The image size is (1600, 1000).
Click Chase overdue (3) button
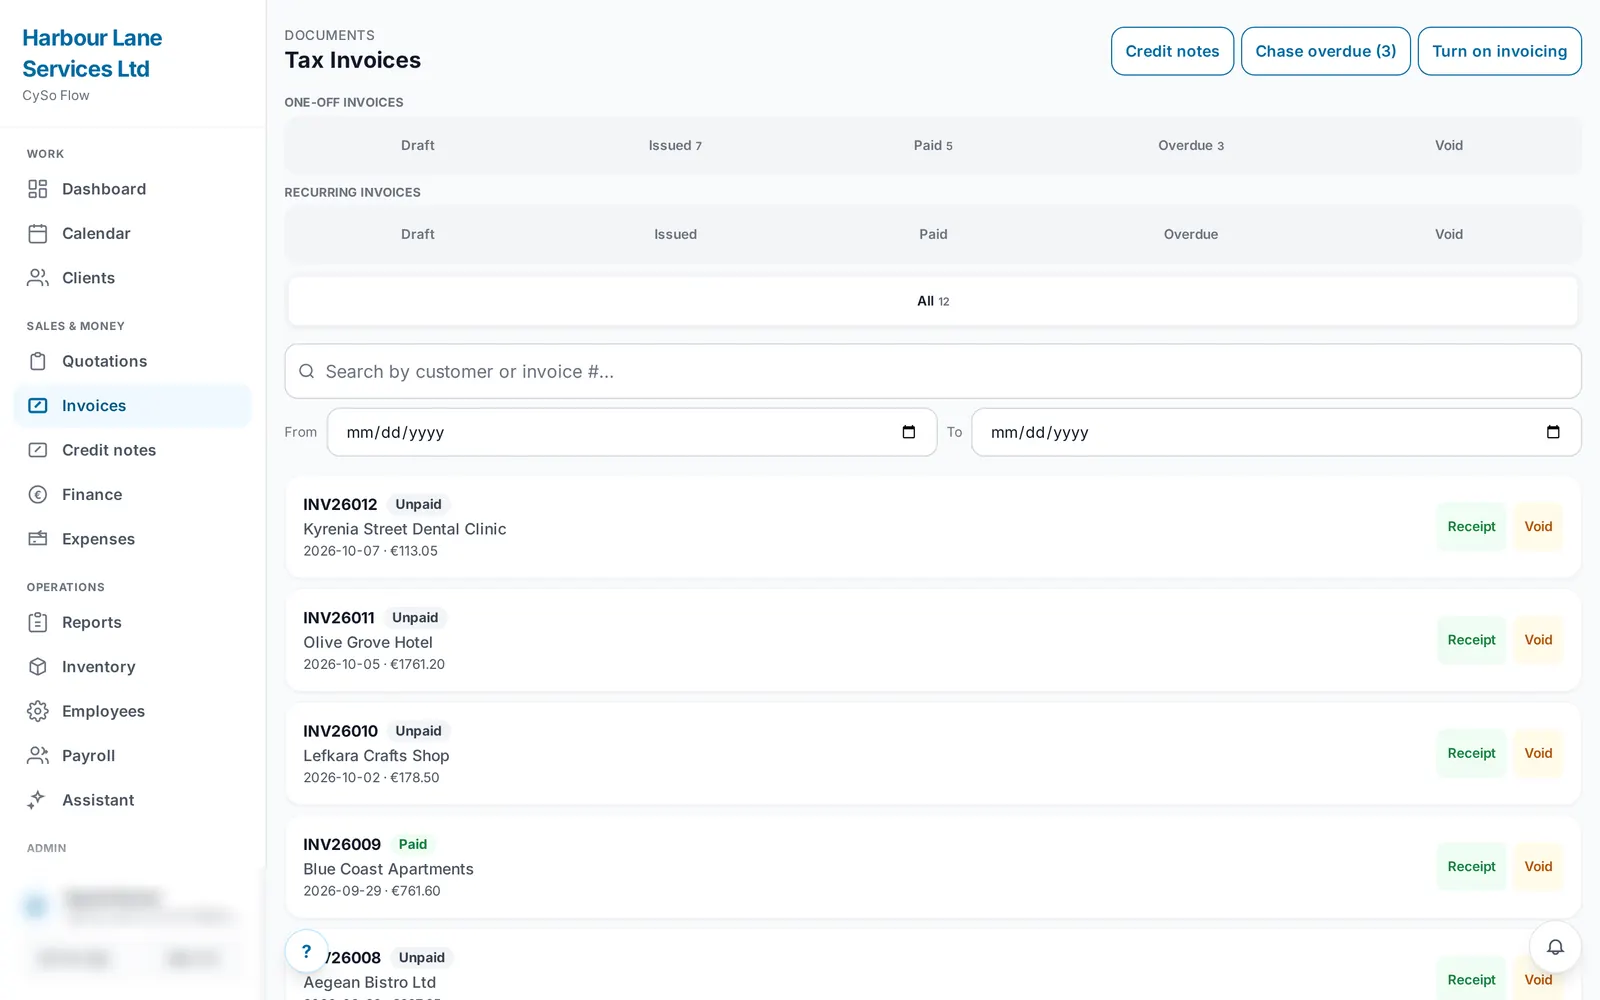[x=1326, y=51]
